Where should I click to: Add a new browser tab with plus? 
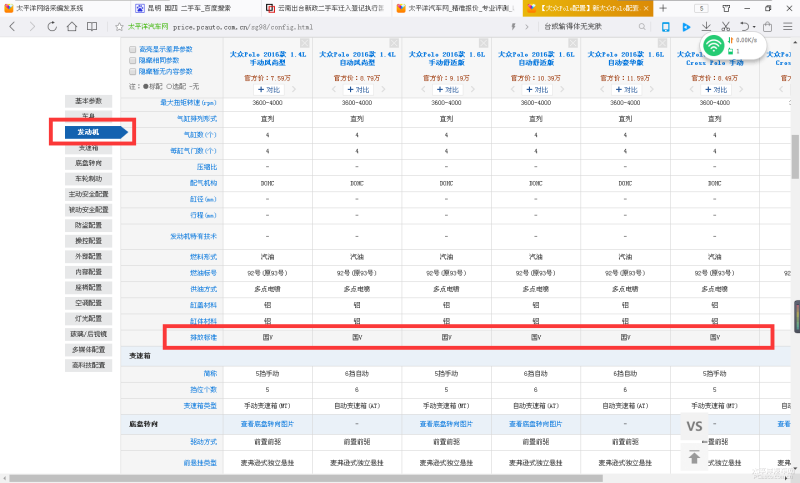[x=663, y=8]
